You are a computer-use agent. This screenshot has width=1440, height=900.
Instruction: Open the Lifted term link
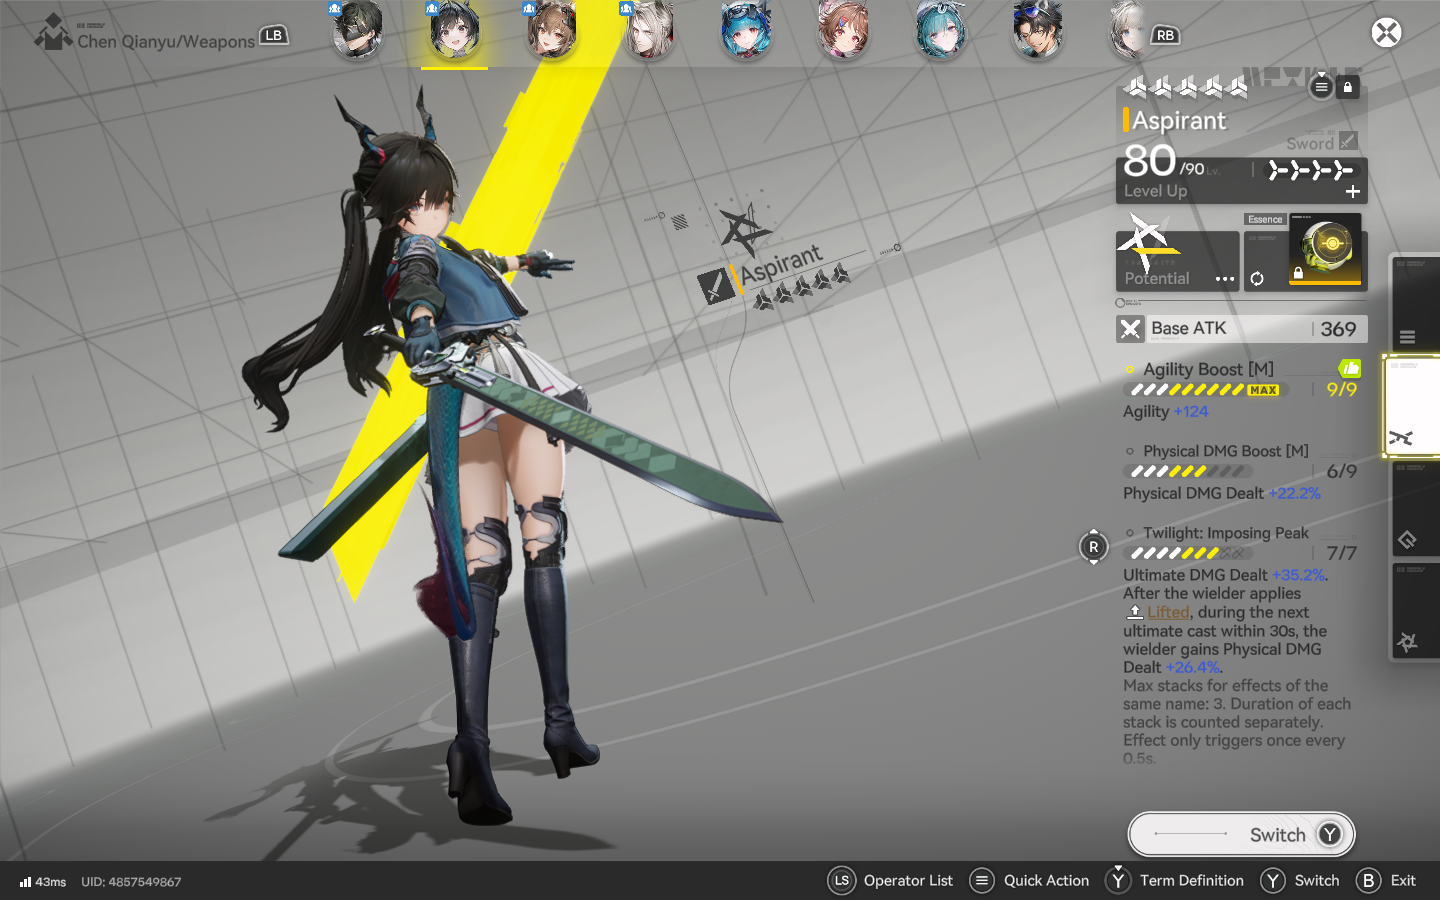coord(1168,612)
